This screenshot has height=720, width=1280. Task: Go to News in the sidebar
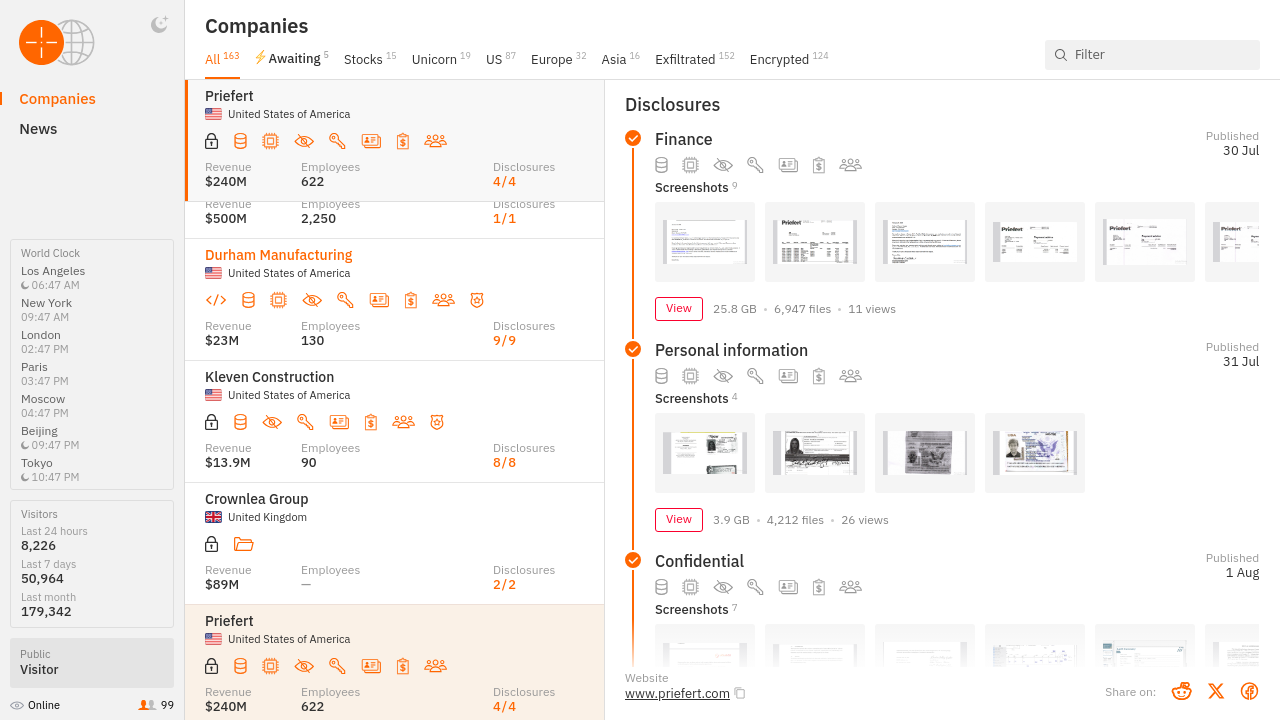click(38, 129)
